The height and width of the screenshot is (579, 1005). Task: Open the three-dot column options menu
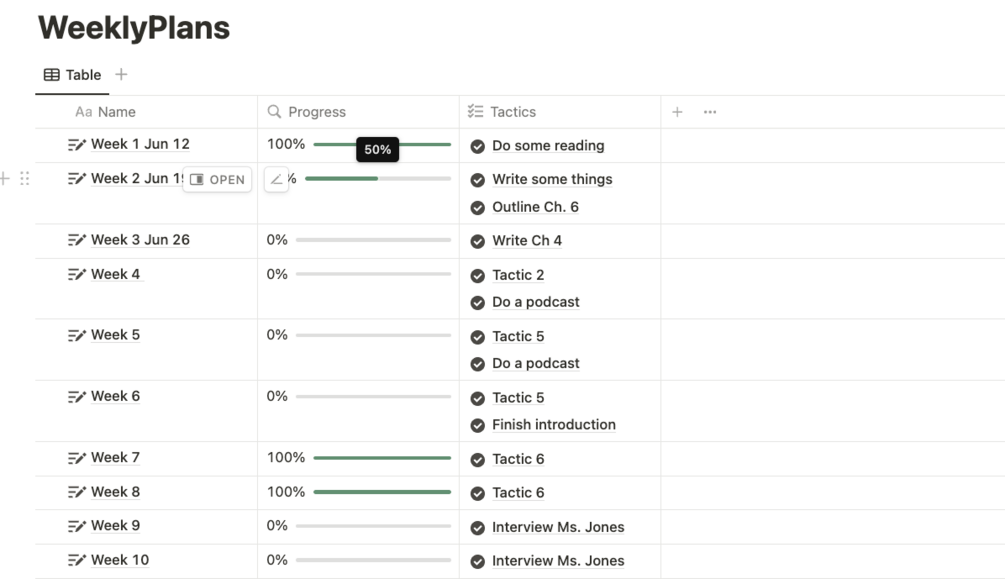pyautogui.click(x=710, y=112)
